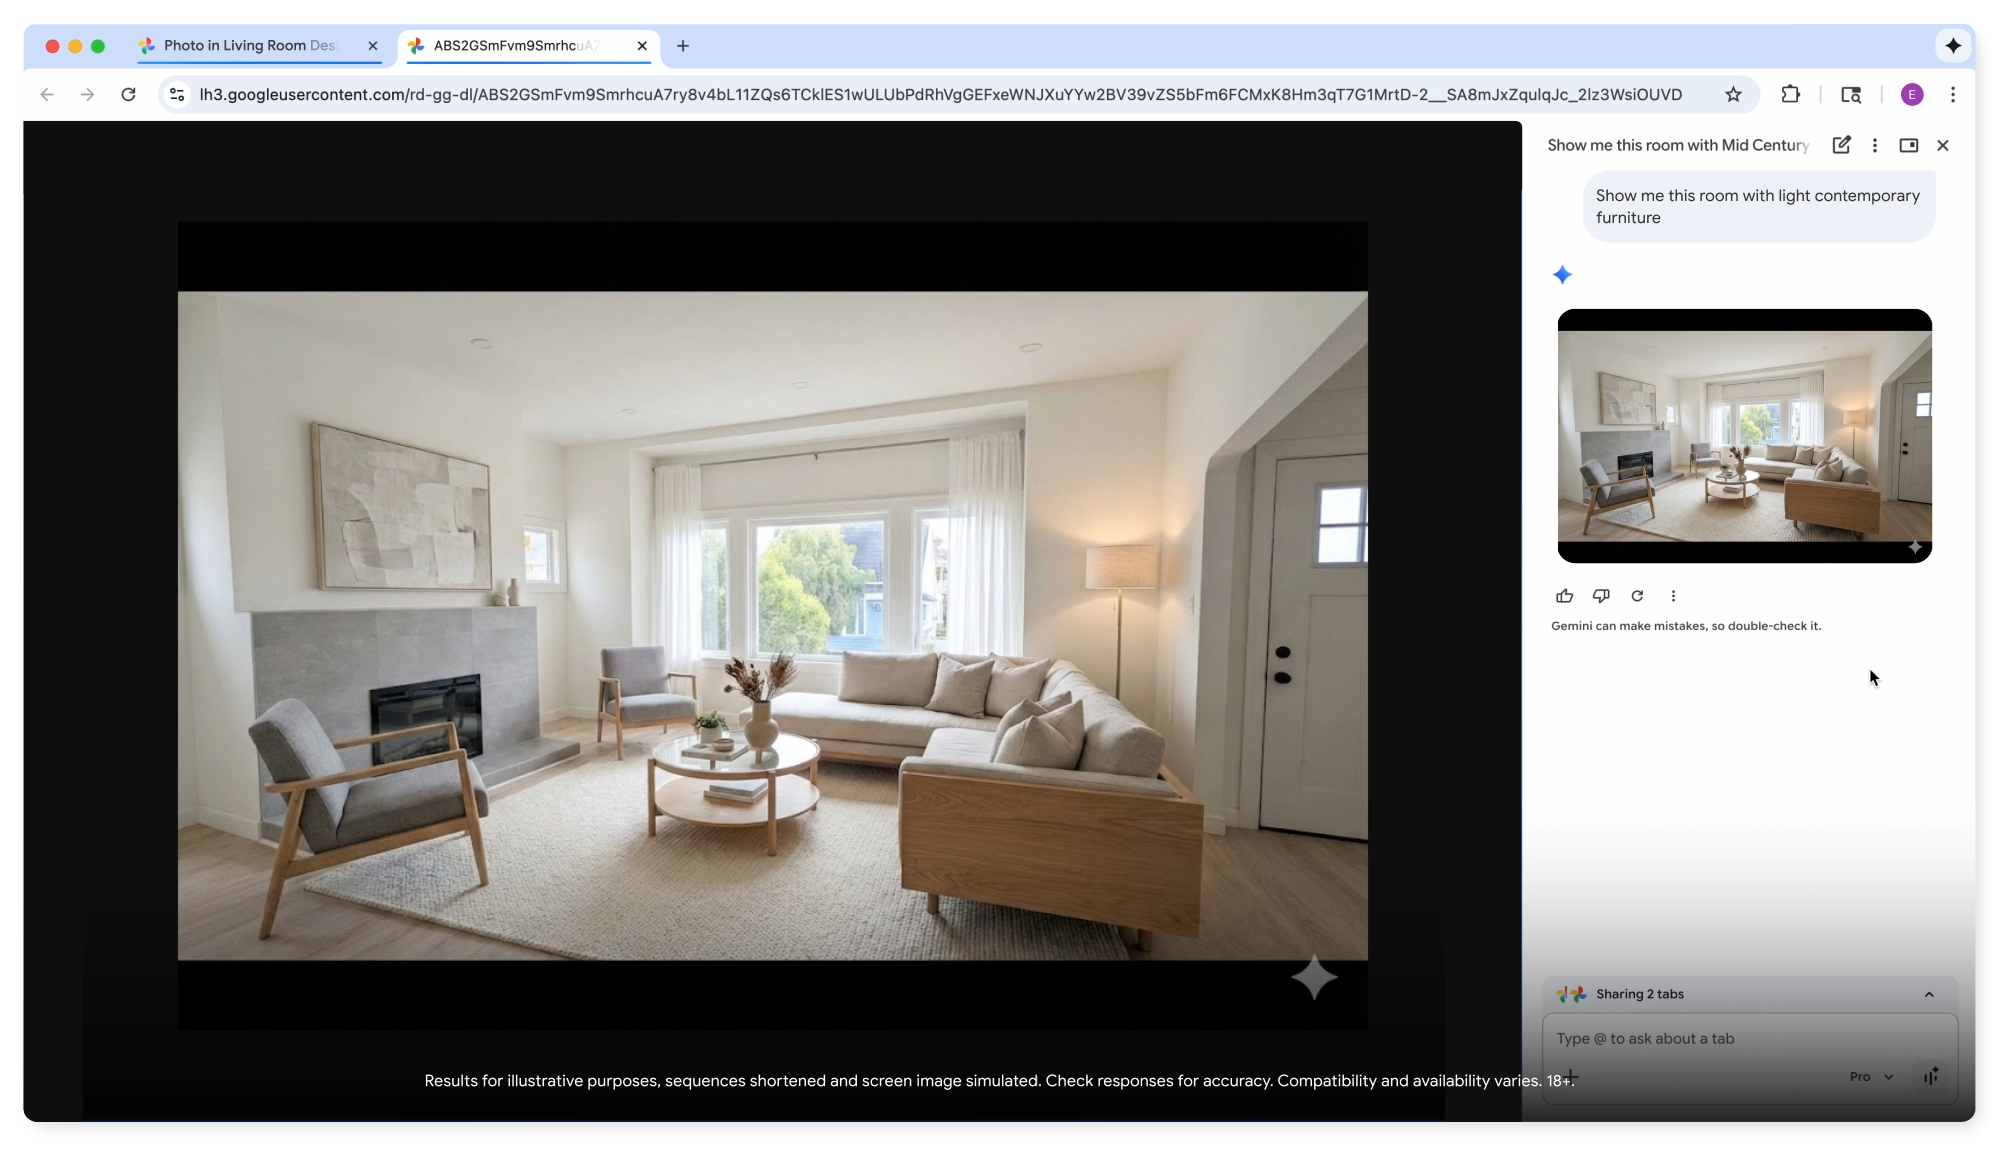The image size is (2000, 1150).
Task: Open the browser extensions puzzle icon
Action: pyautogui.click(x=1790, y=94)
